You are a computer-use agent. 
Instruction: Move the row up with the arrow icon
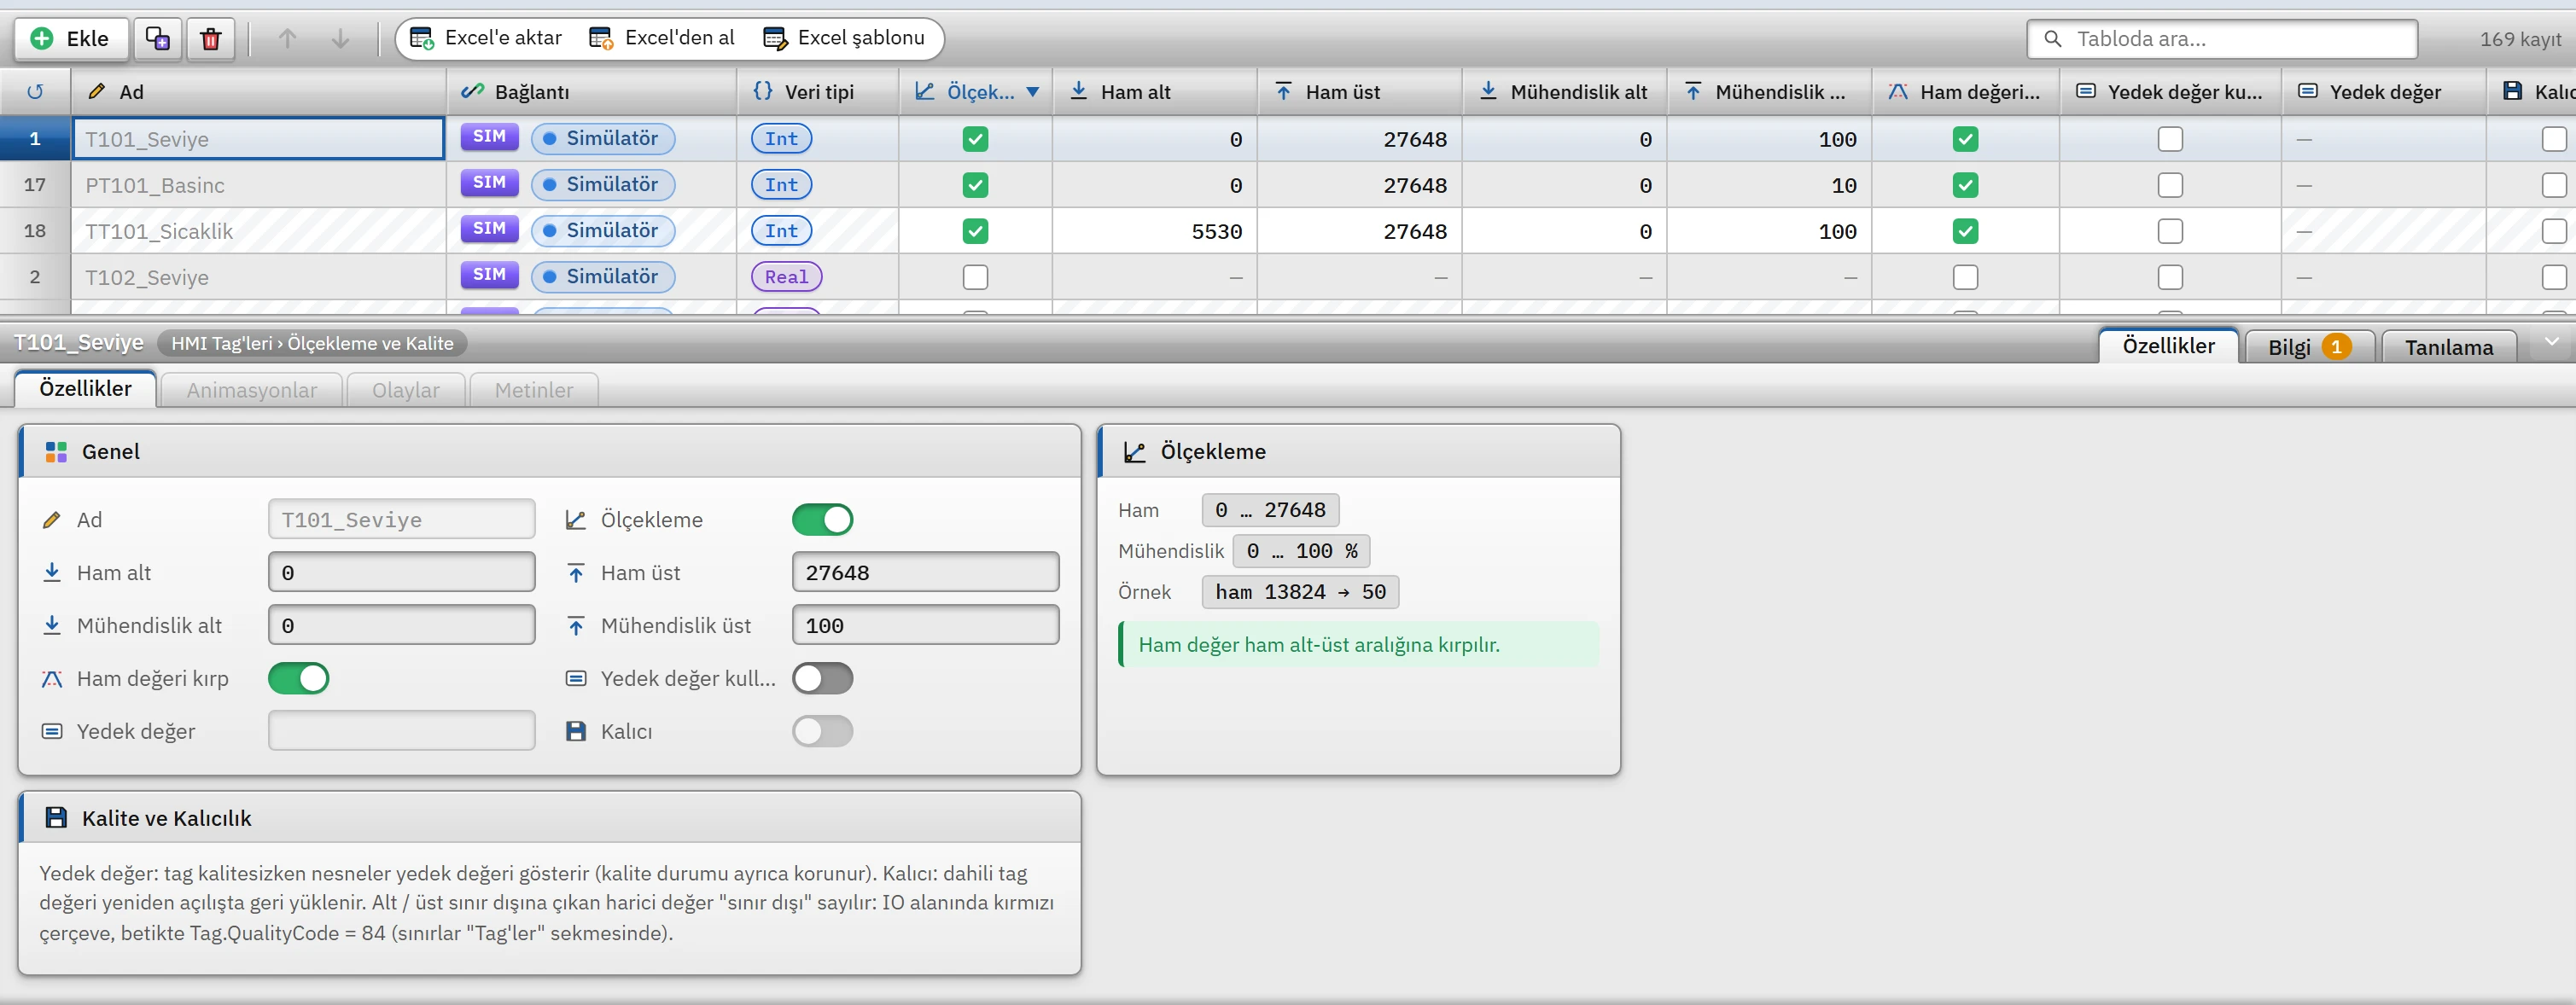point(287,39)
